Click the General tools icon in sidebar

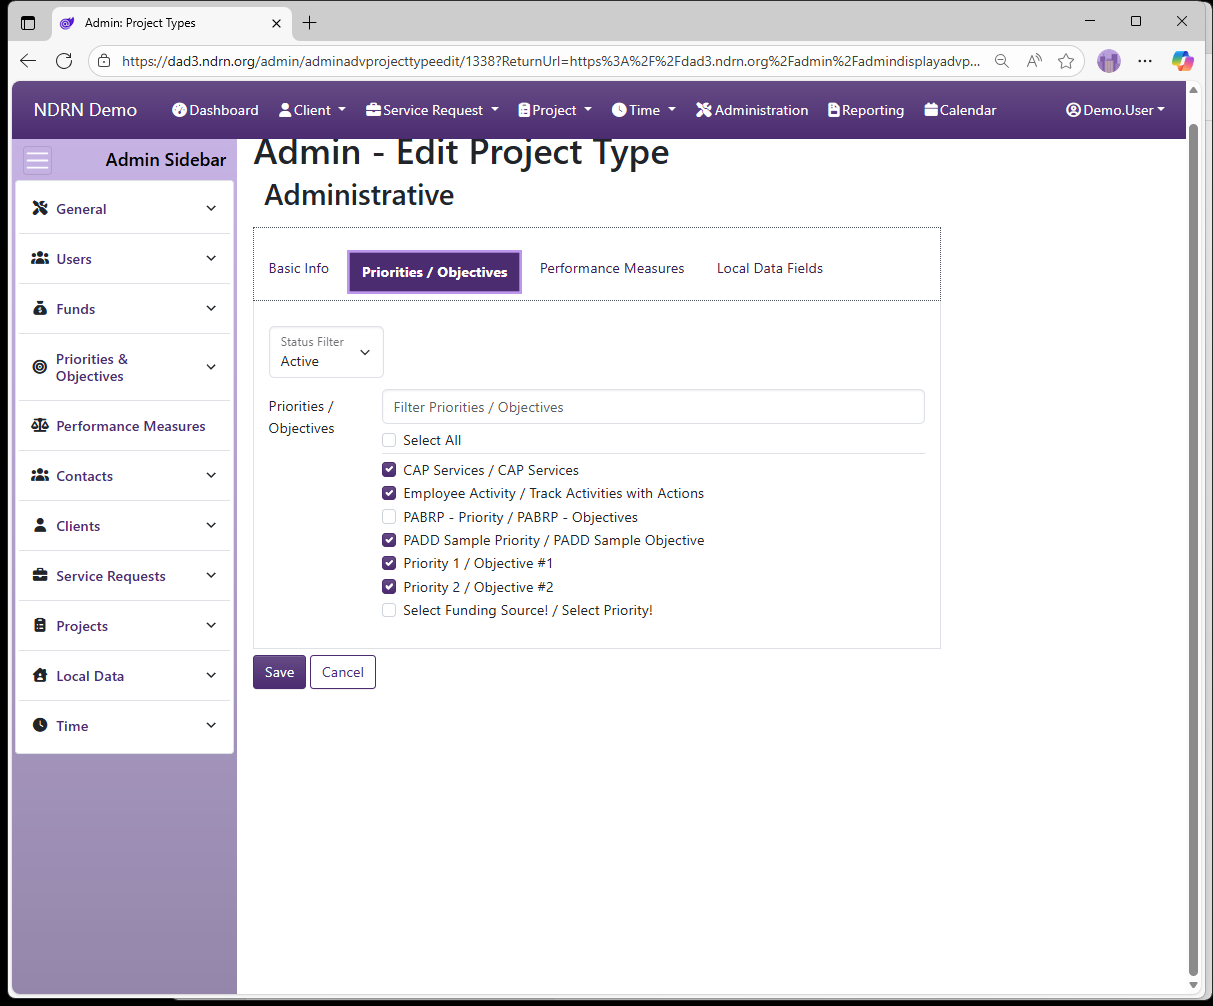pyautogui.click(x=40, y=208)
